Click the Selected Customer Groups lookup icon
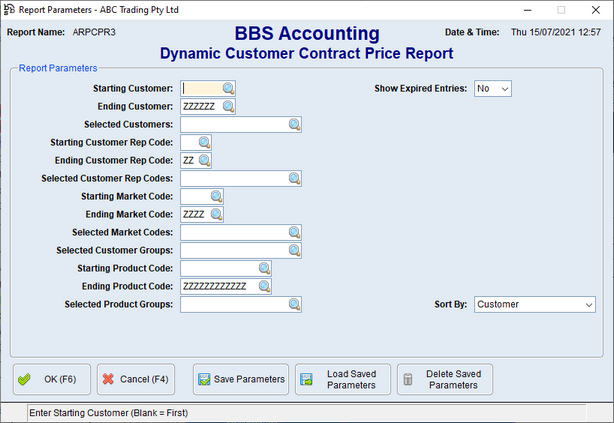Viewport: 614px width, 423px height. tap(294, 251)
